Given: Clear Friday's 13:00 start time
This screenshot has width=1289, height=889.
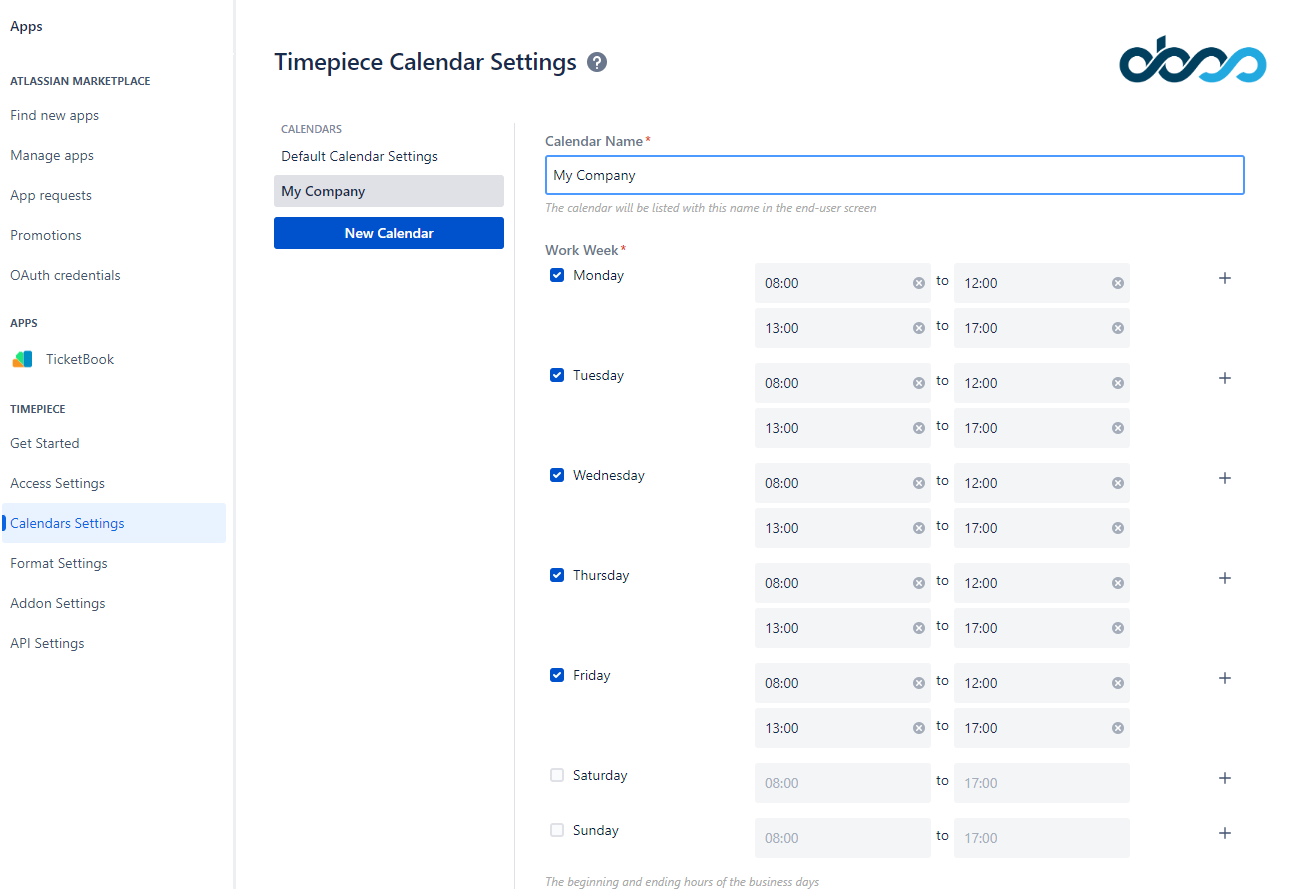Looking at the screenshot, I should click(x=918, y=727).
